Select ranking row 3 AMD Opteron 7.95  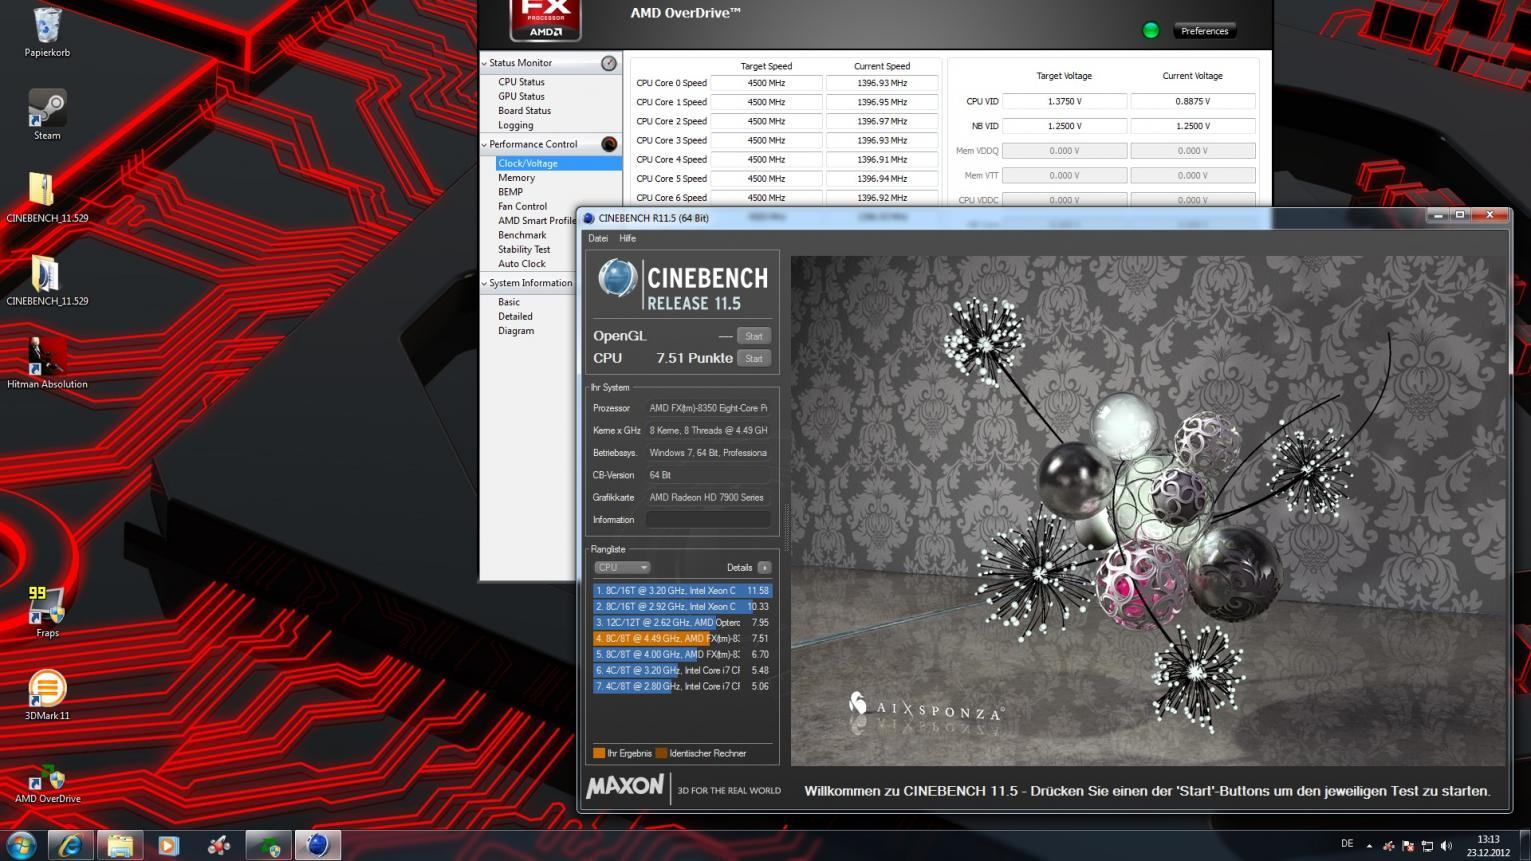[682, 623]
